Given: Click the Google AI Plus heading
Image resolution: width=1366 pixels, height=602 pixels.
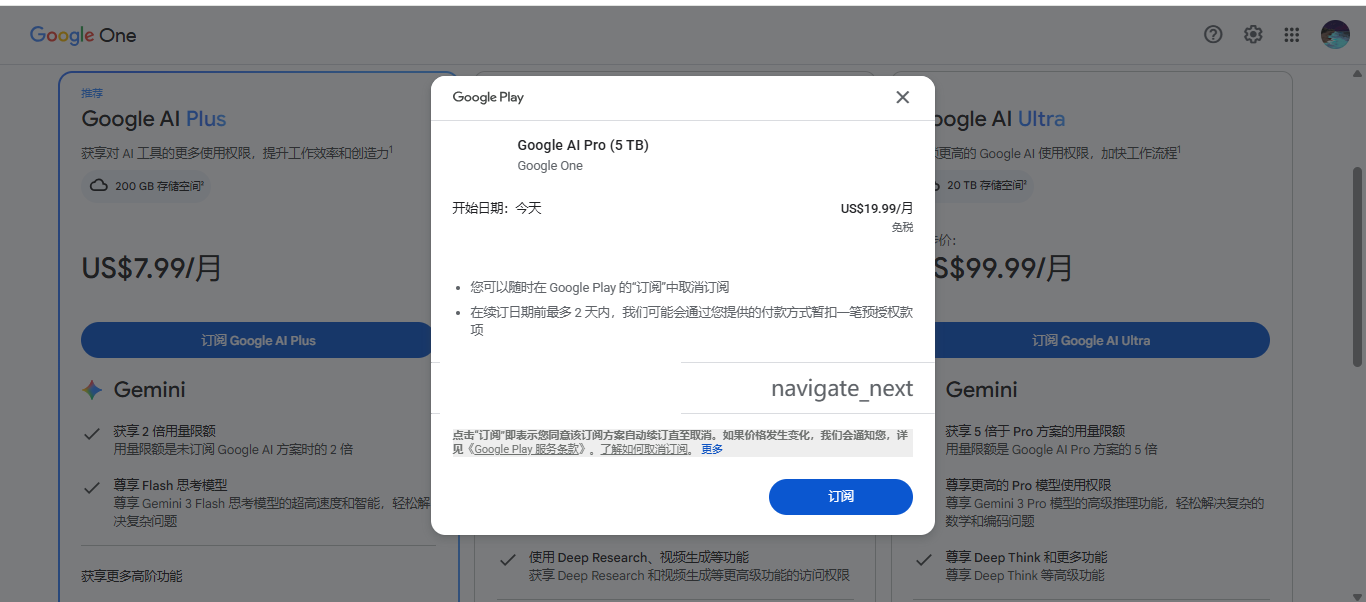Looking at the screenshot, I should point(154,119).
